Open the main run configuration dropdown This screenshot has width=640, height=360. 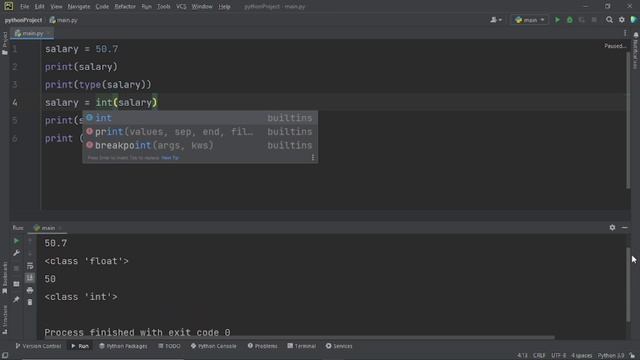pyautogui.click(x=529, y=20)
